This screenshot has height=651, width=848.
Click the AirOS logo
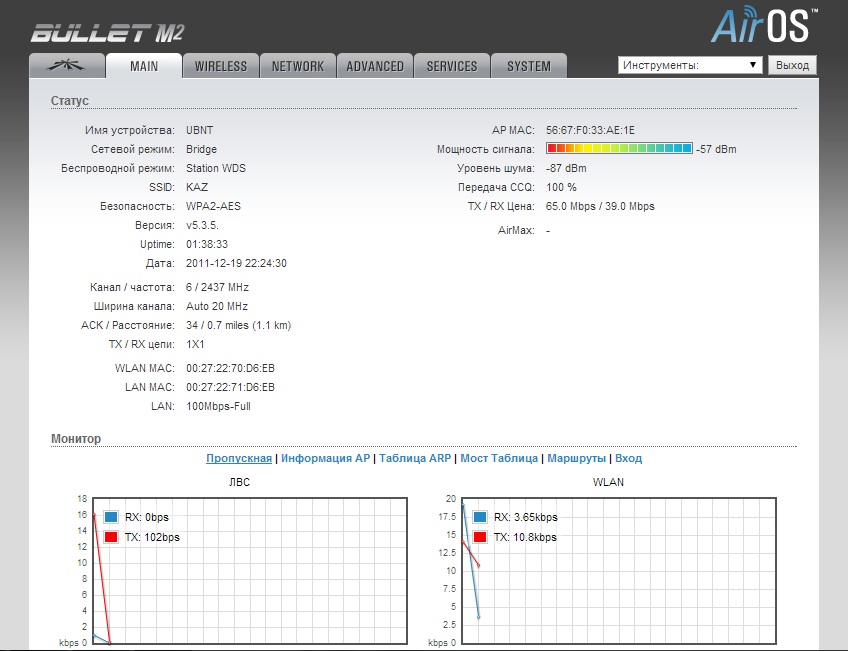[x=764, y=24]
